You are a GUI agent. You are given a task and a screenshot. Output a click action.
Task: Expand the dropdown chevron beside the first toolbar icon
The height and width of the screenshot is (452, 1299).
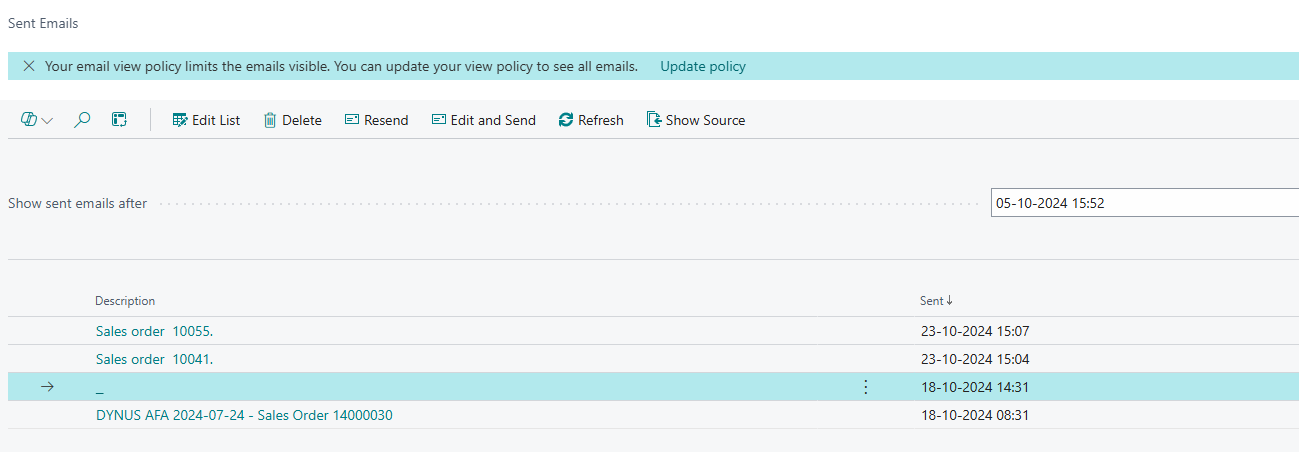(x=47, y=121)
